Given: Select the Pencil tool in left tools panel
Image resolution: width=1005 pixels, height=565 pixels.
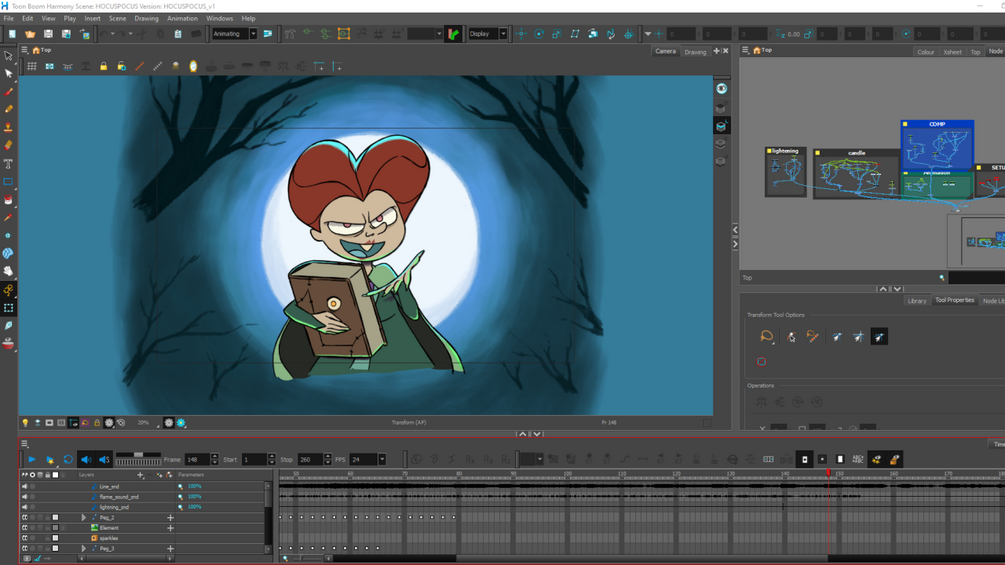Looking at the screenshot, I should [8, 110].
